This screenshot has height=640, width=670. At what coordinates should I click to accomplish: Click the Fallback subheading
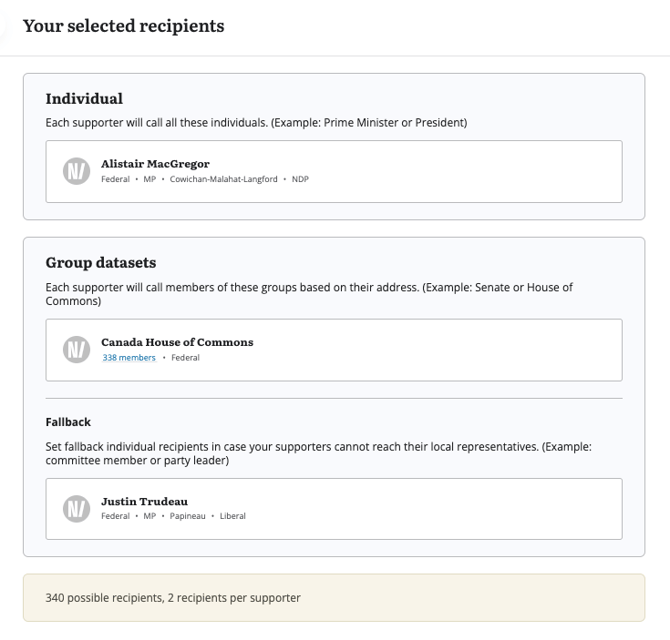pos(68,422)
